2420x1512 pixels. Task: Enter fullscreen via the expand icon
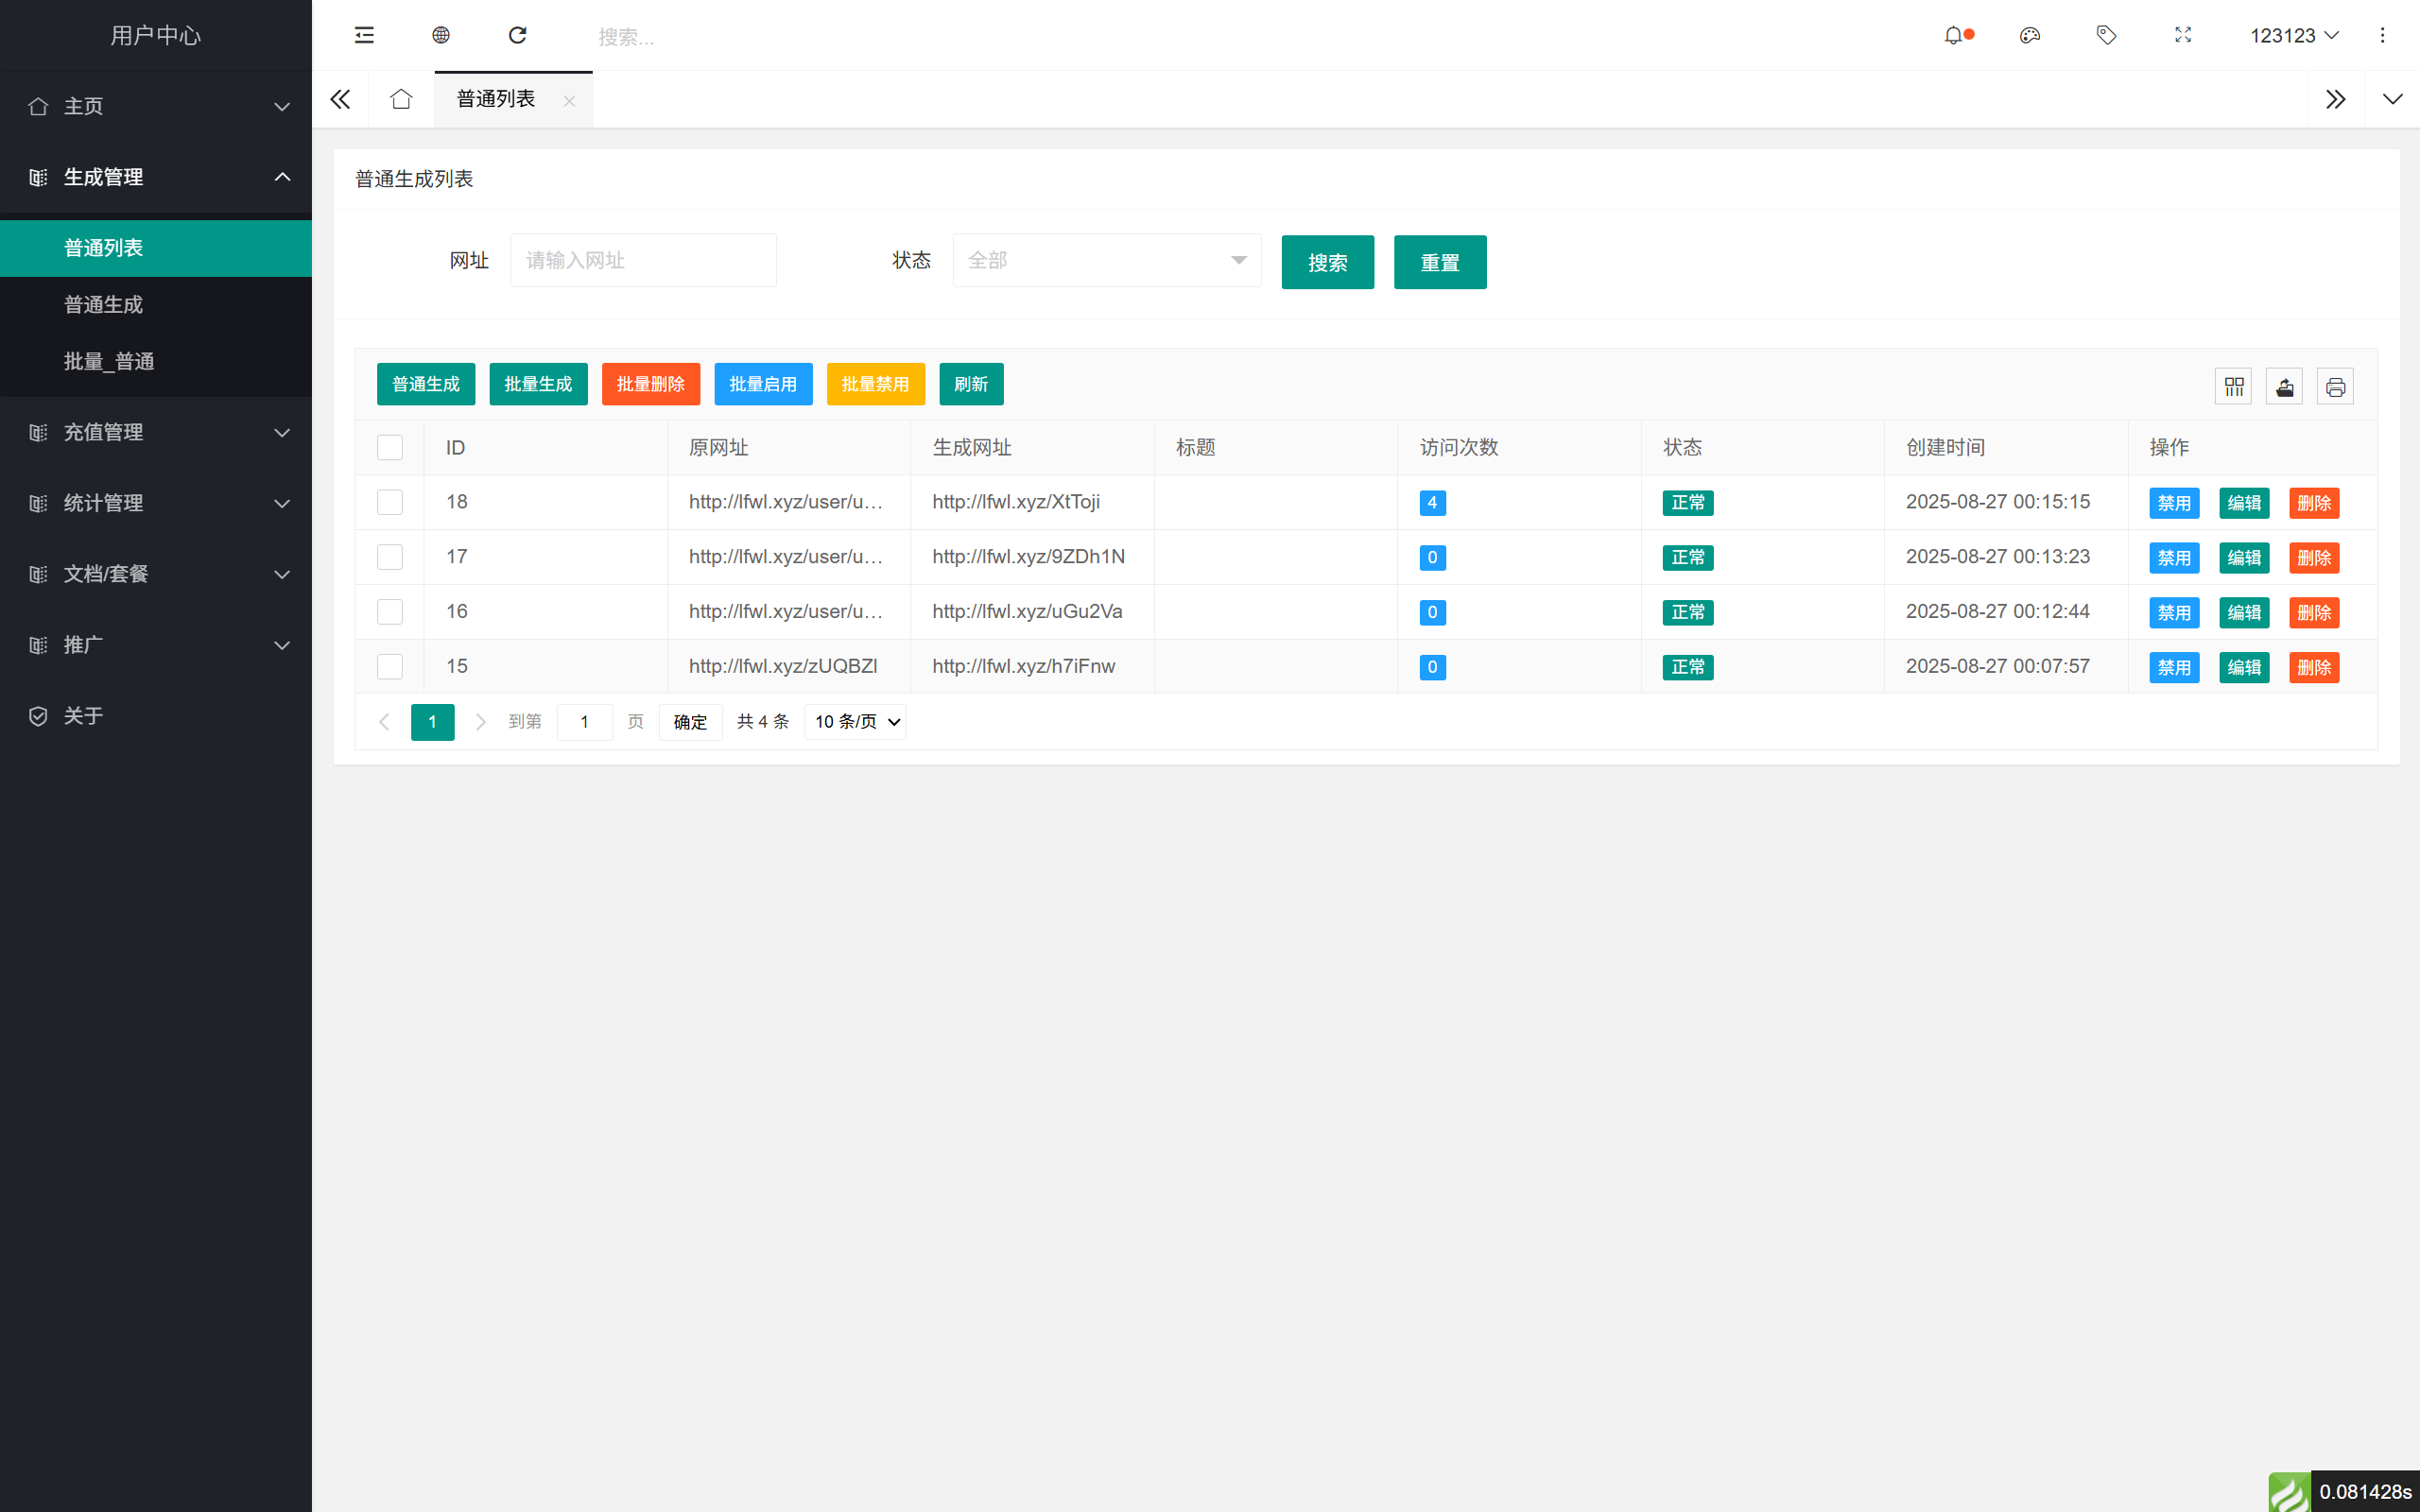tap(2183, 35)
